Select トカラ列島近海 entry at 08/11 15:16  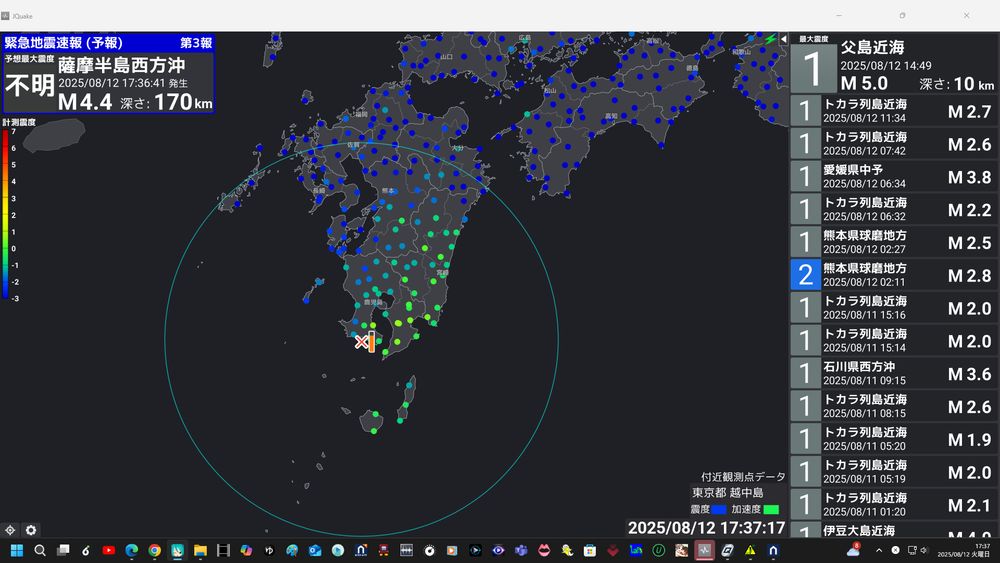(x=894, y=307)
